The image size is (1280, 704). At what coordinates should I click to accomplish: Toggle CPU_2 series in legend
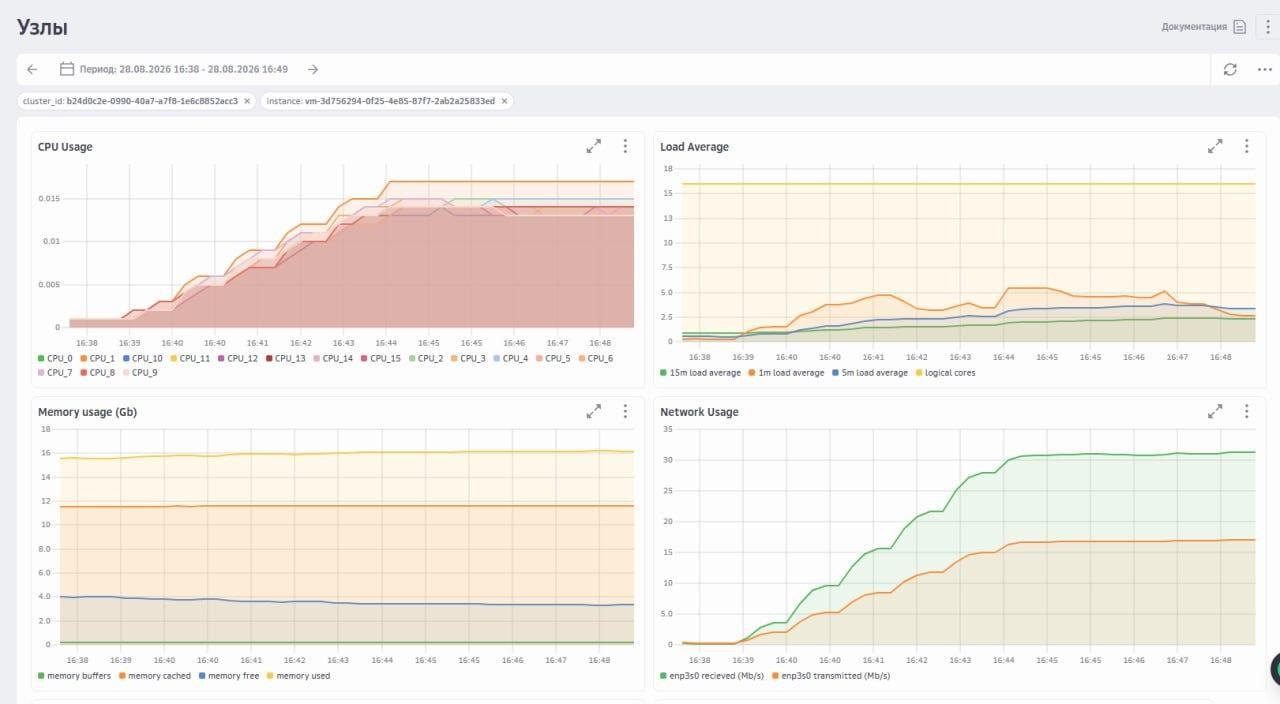(x=426, y=358)
